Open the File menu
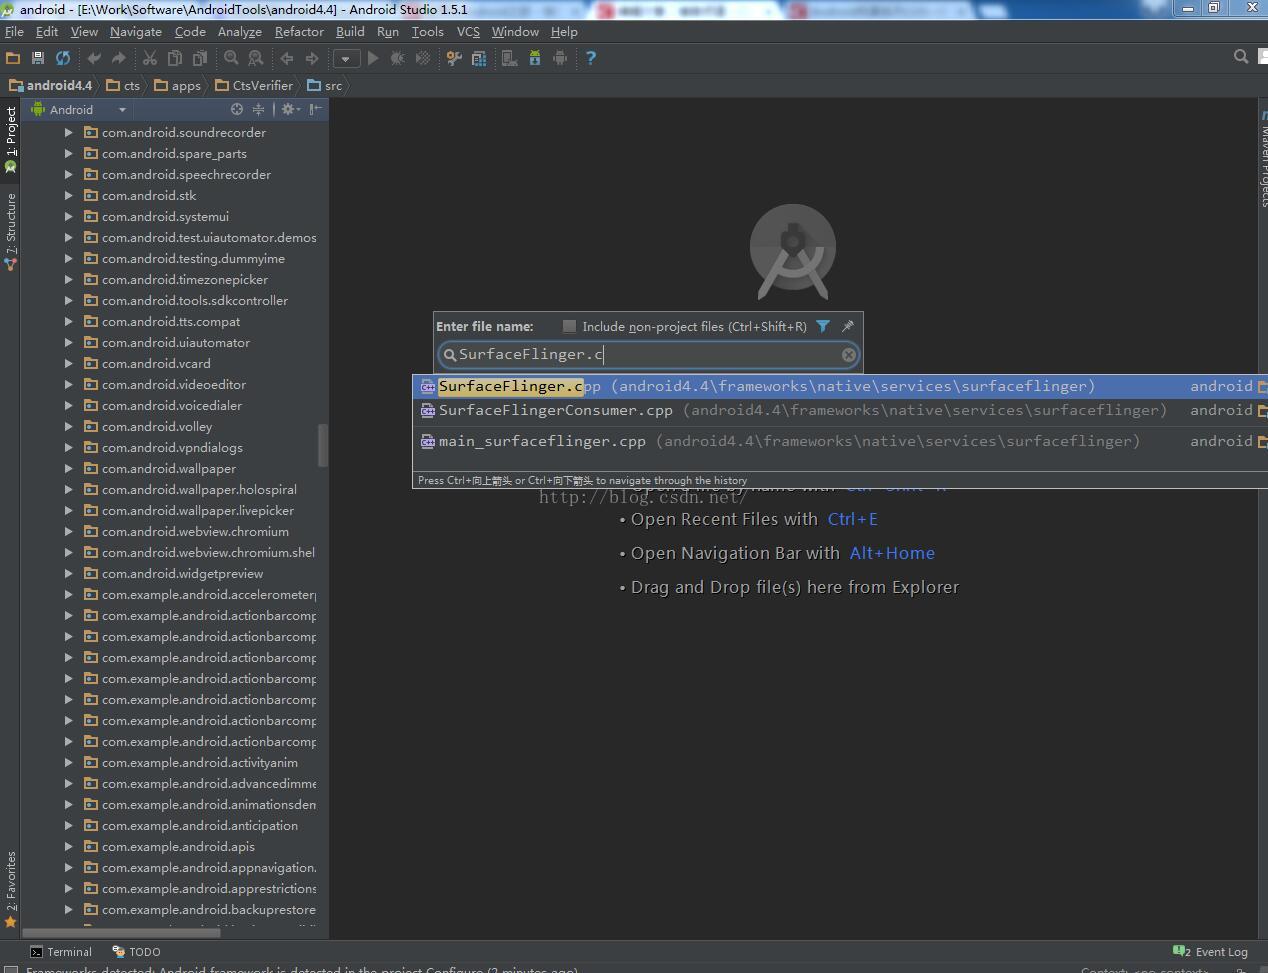This screenshot has height=973, width=1268. (14, 31)
